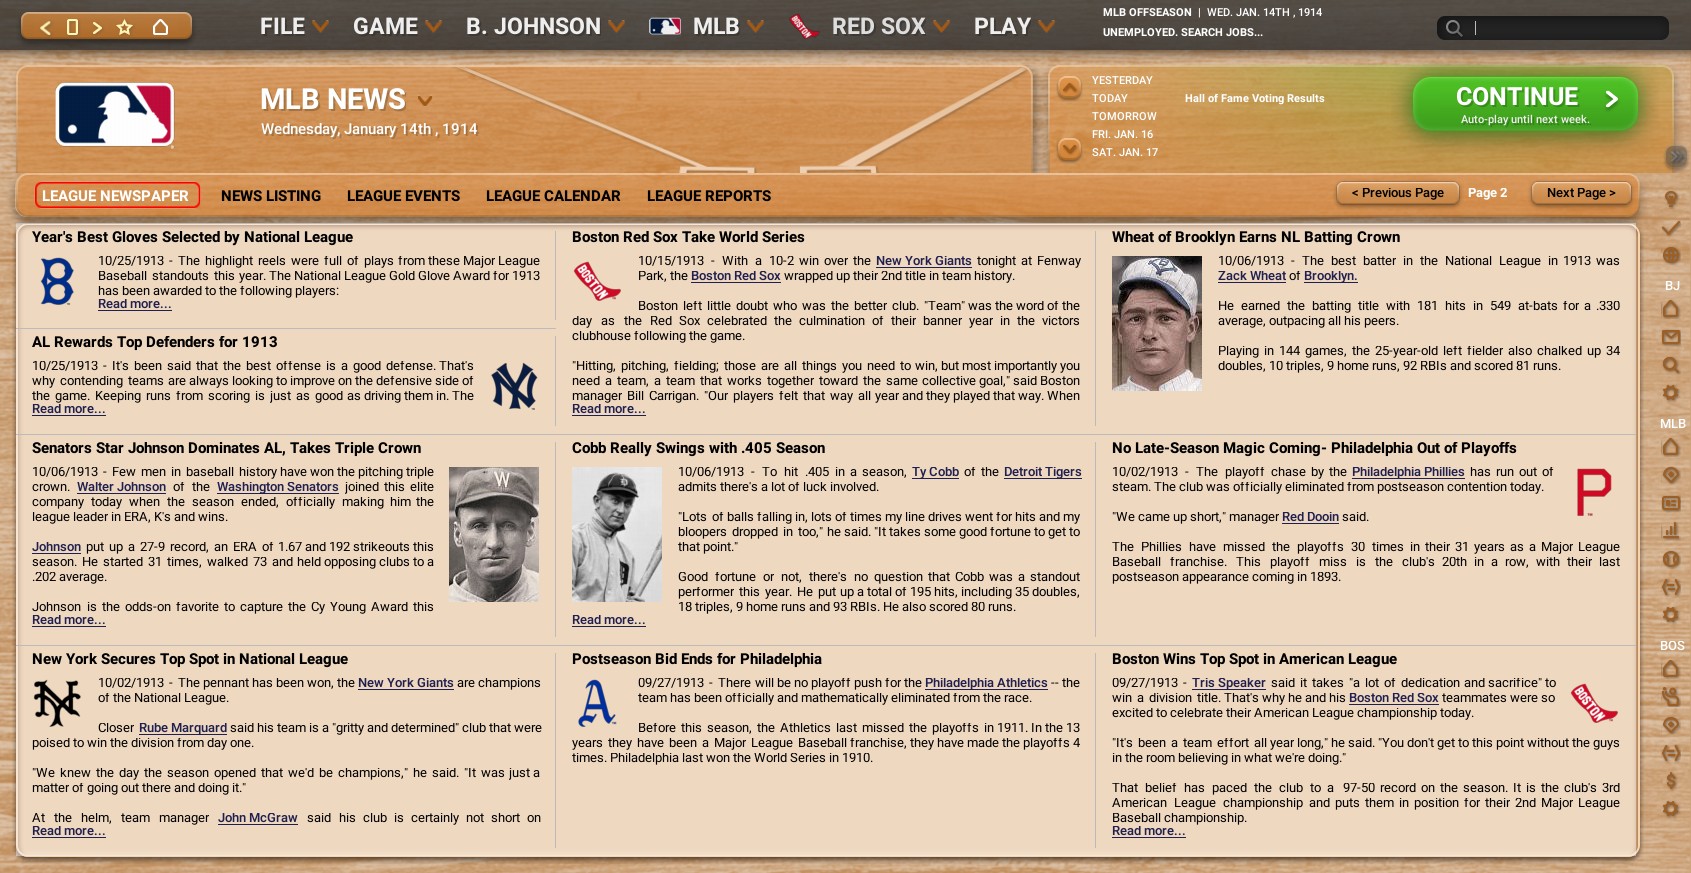The height and width of the screenshot is (873, 1691).
Task: Select the News Listing tab
Action: [271, 196]
